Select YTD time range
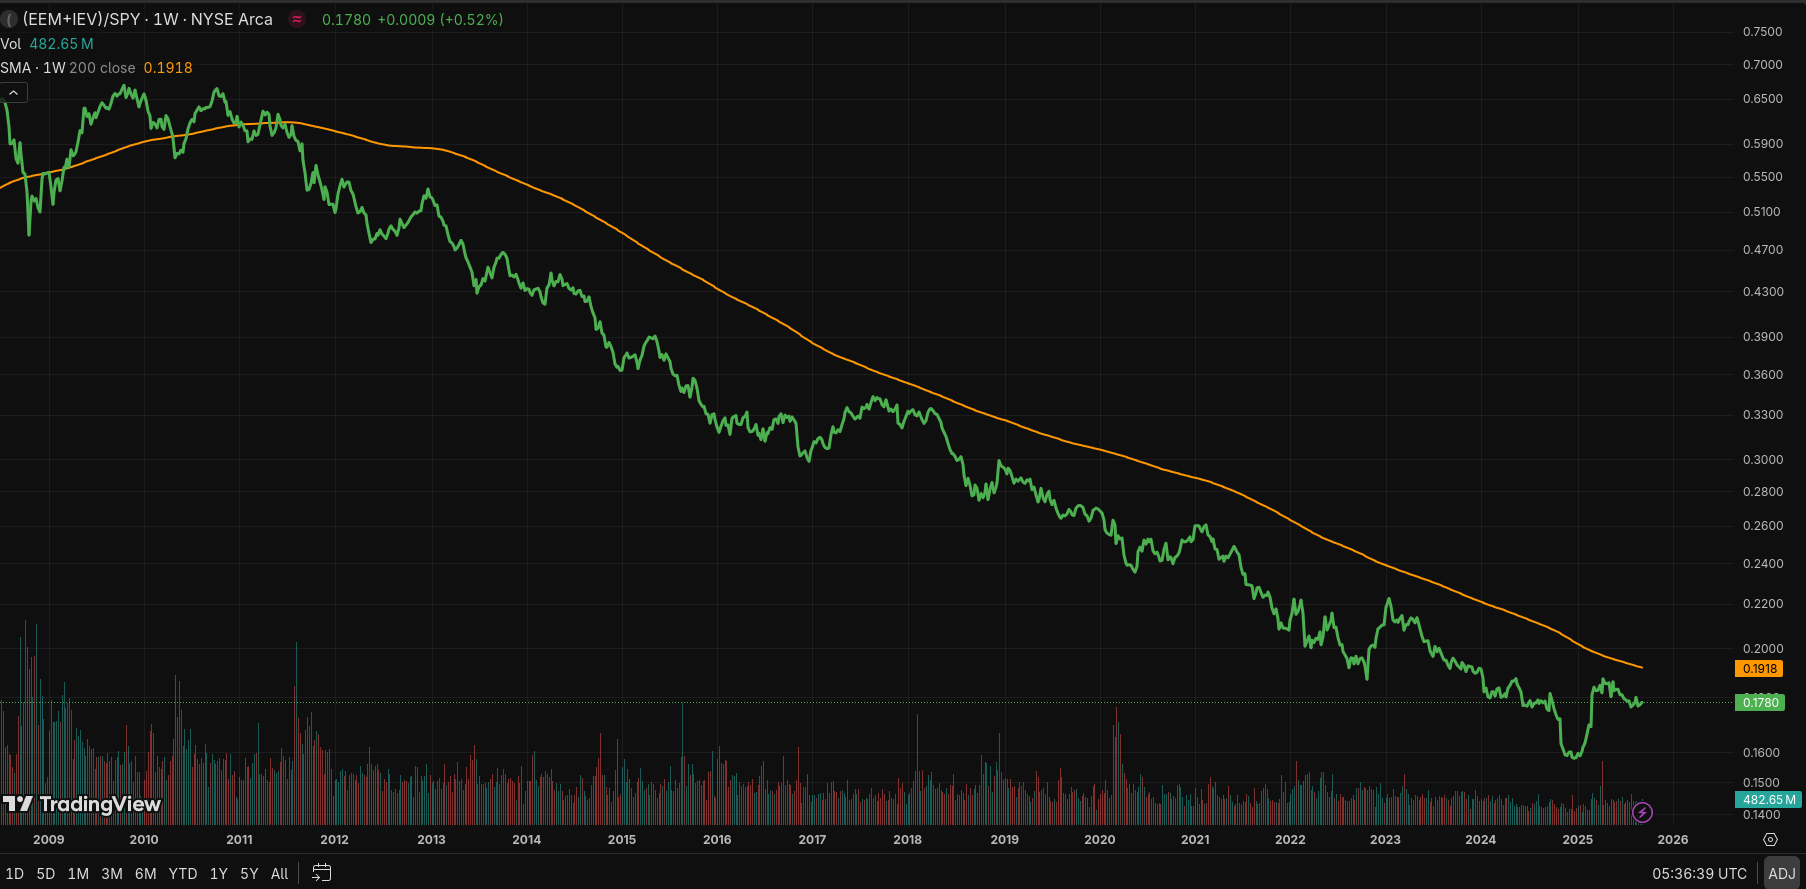The height and width of the screenshot is (889, 1806). (183, 873)
